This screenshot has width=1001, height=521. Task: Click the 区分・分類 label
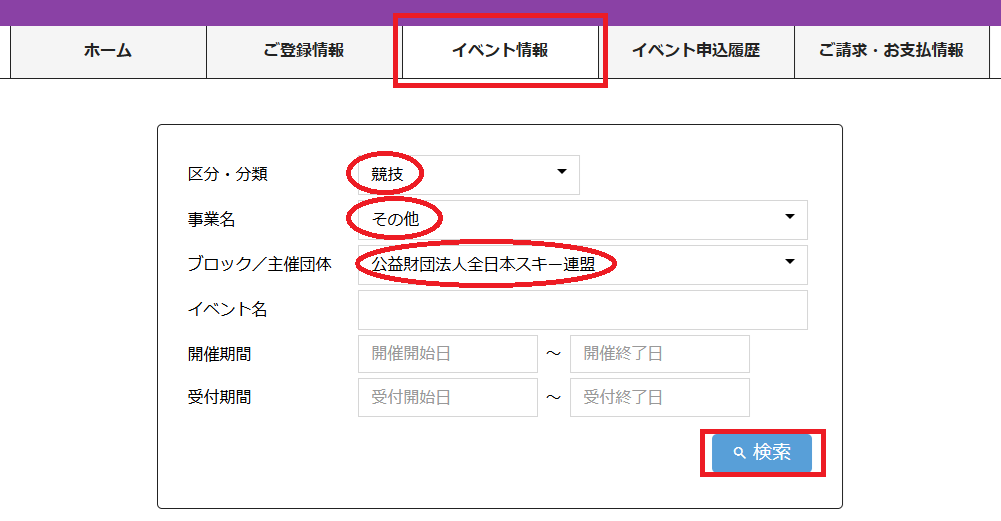point(227,174)
